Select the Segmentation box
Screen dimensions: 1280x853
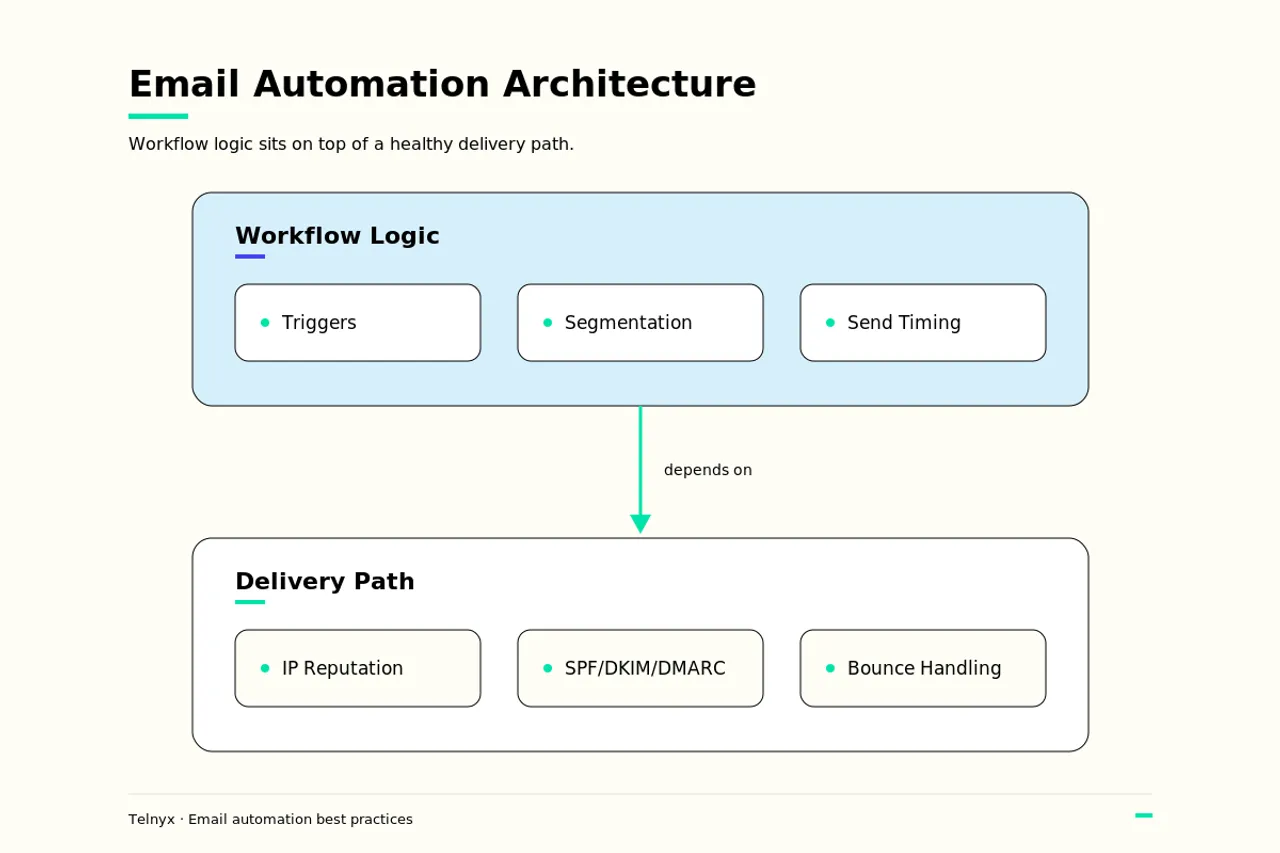coord(640,322)
